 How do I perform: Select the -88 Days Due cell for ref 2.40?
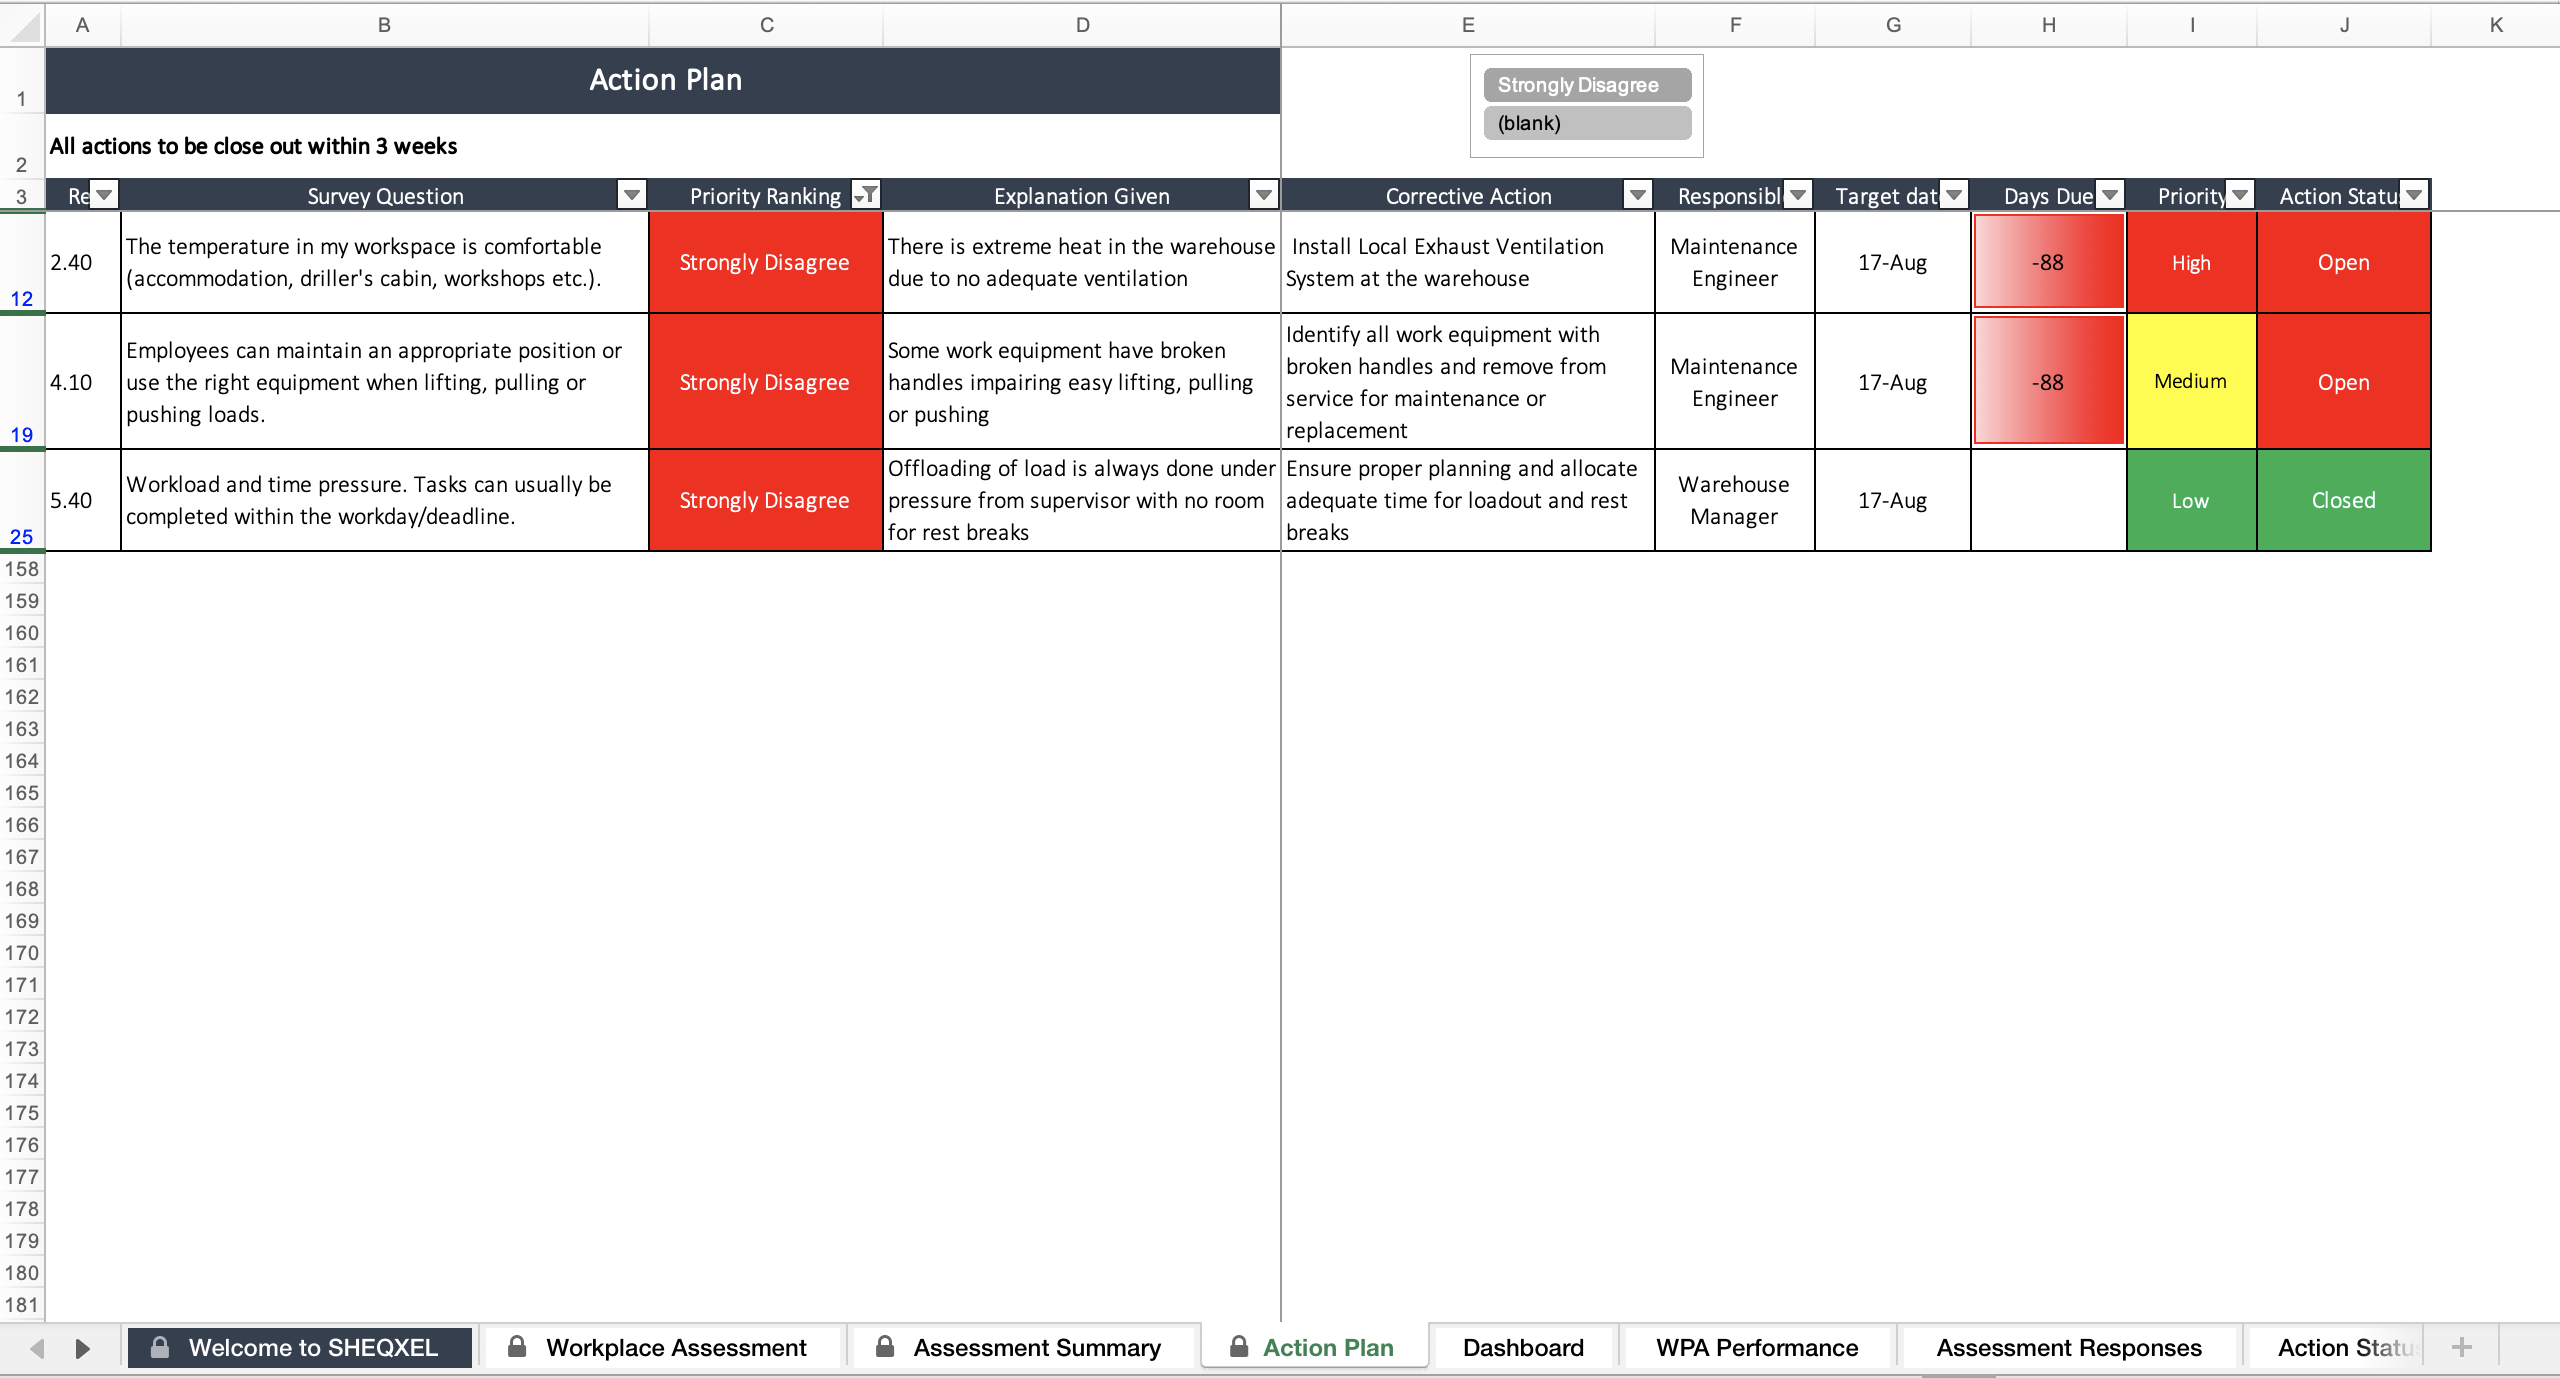[2048, 263]
